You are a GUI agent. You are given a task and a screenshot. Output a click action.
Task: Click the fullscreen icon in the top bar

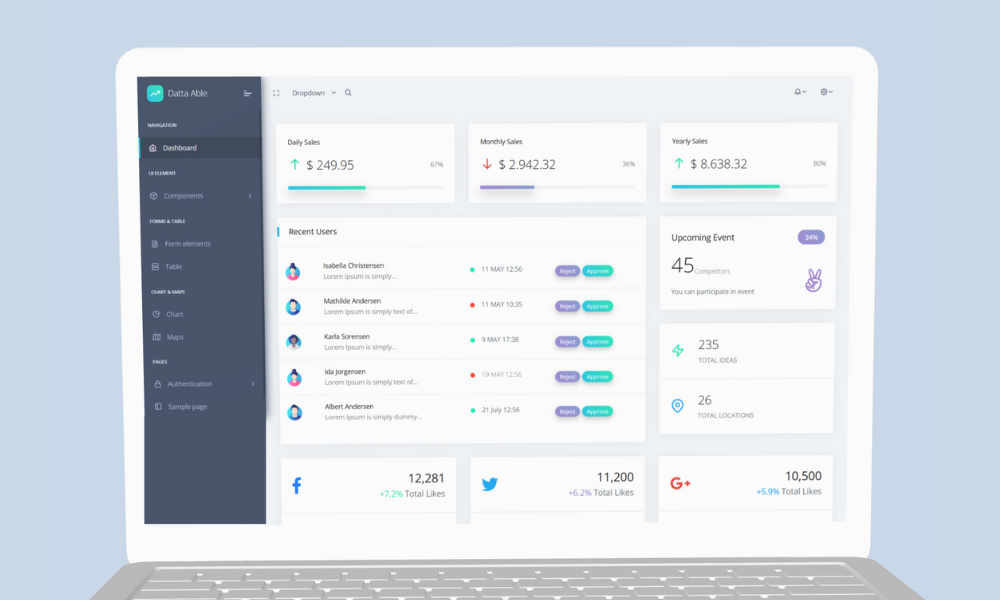coord(276,93)
